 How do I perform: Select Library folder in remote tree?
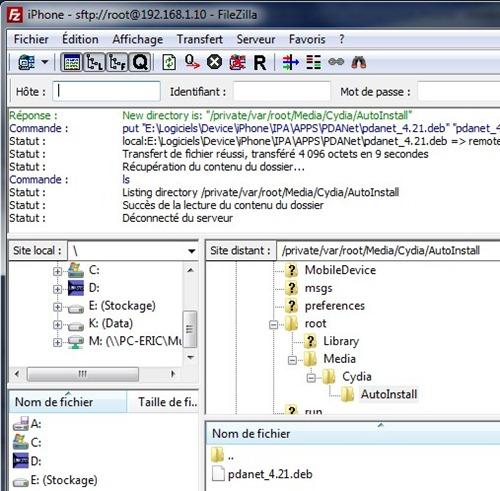pos(341,341)
